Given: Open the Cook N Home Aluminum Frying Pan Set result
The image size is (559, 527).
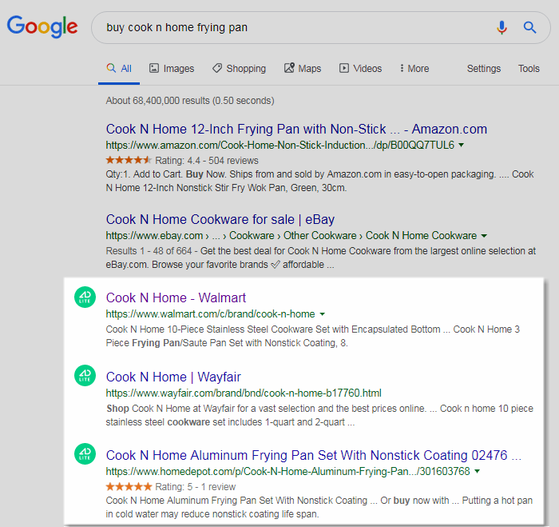Looking at the screenshot, I should point(314,455).
